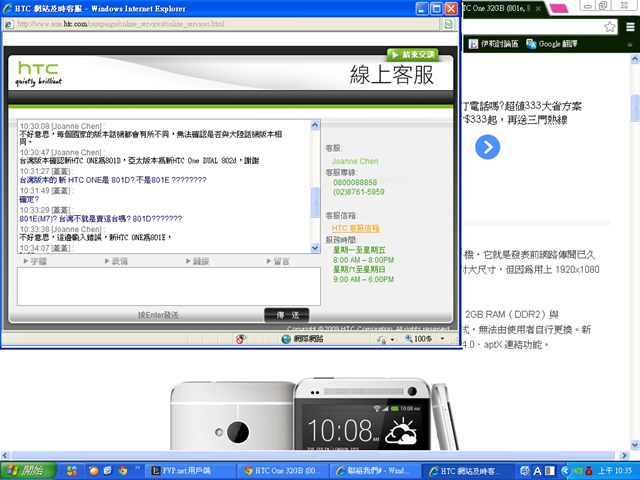
Task: Launch Chrome from the quick launch bar
Action: [x=122, y=471]
